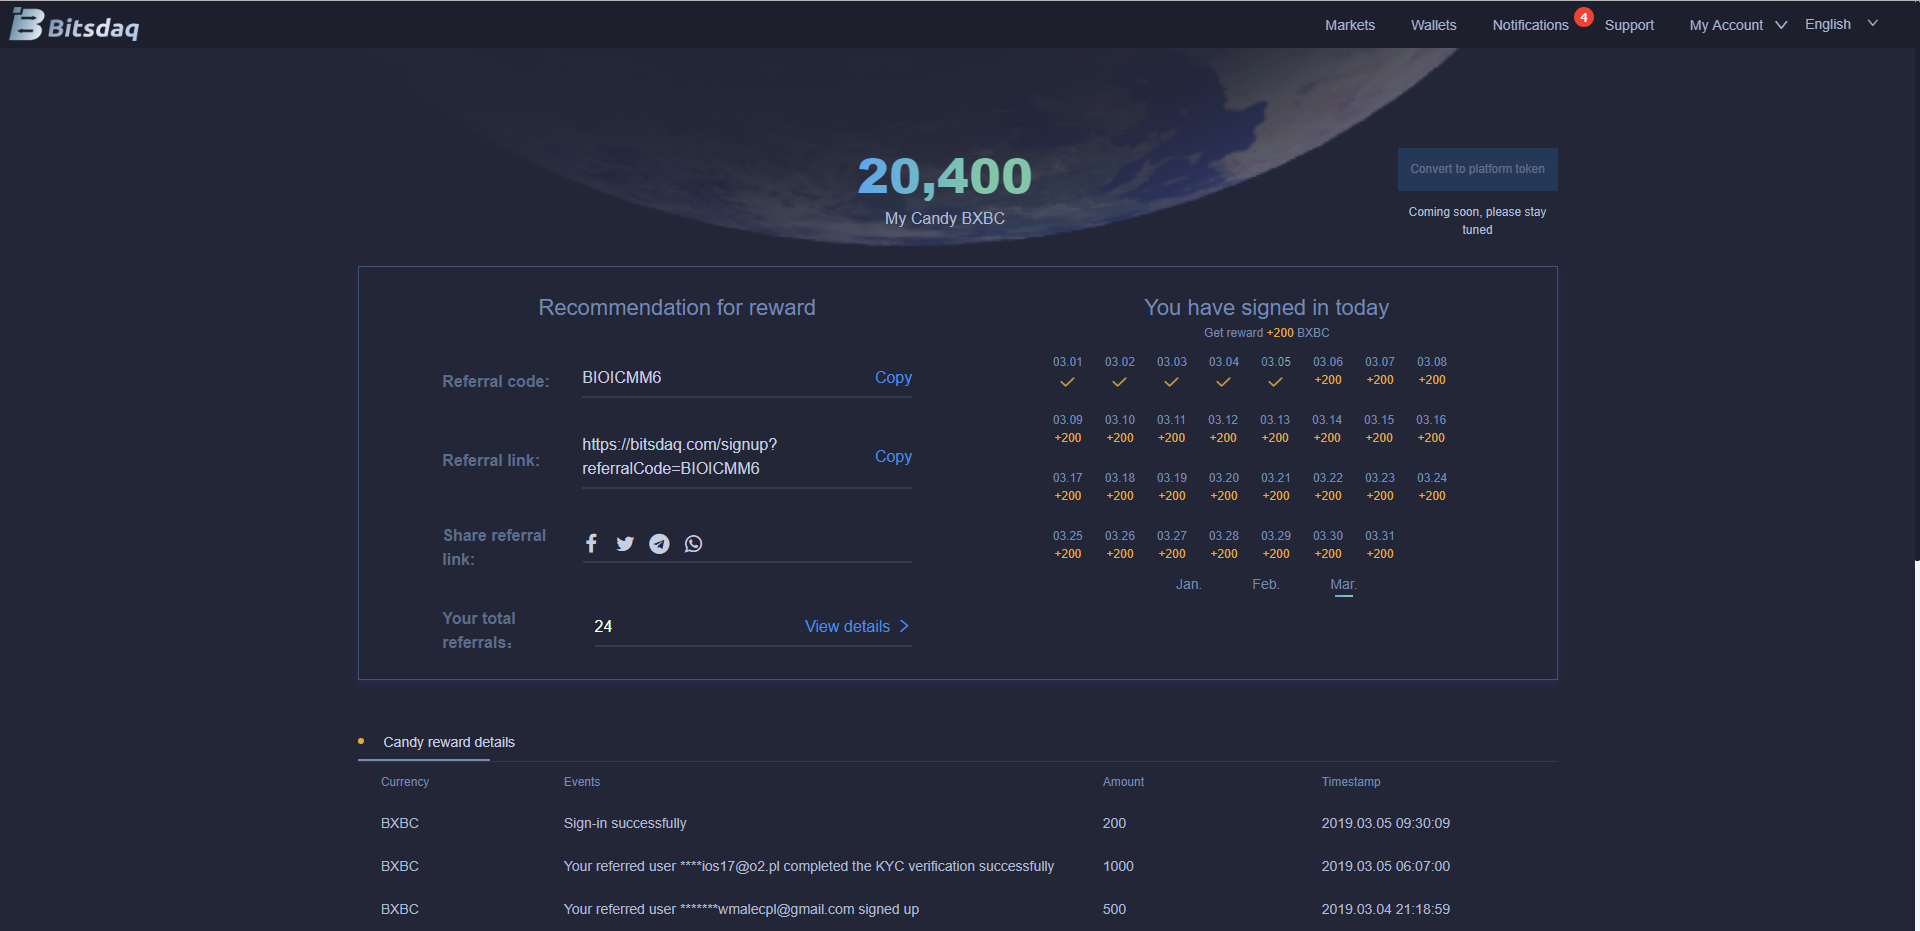Click the Coming soon, please stay tuned text
This screenshot has height=931, width=1920.
click(1477, 220)
